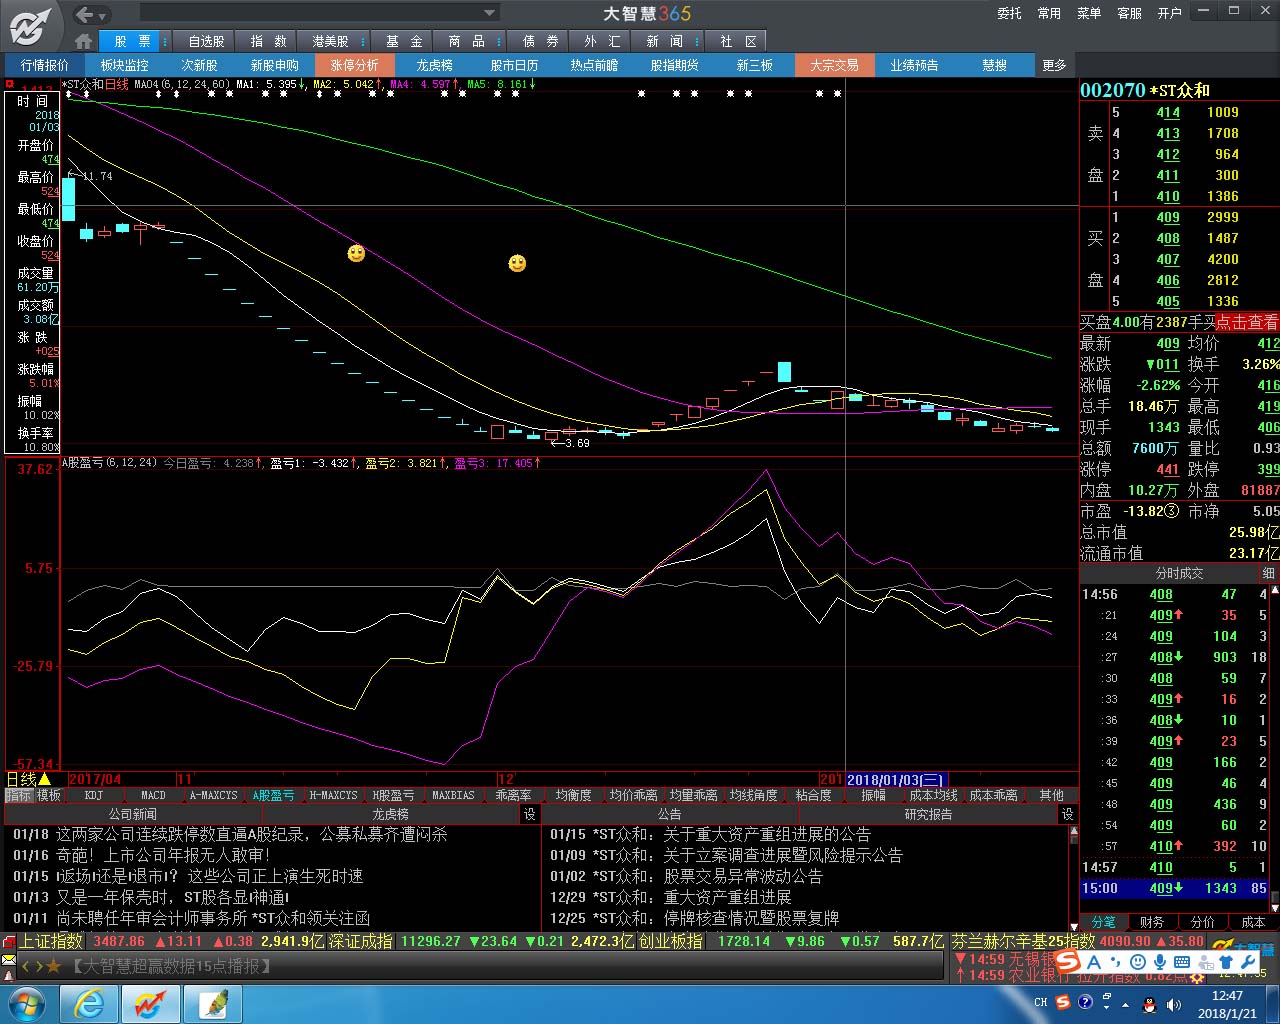Click 大宗交易 button
The width and height of the screenshot is (1280, 1024).
[x=834, y=65]
